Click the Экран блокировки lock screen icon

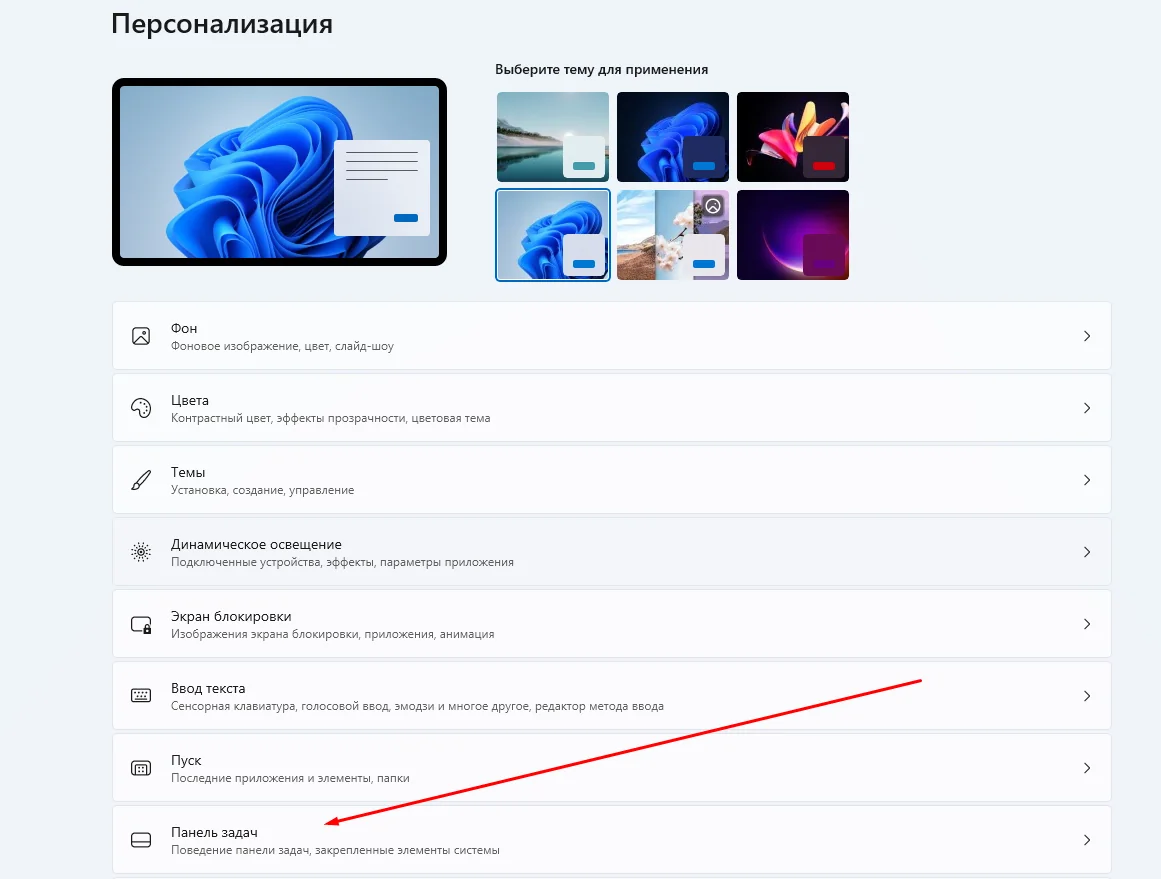point(141,624)
